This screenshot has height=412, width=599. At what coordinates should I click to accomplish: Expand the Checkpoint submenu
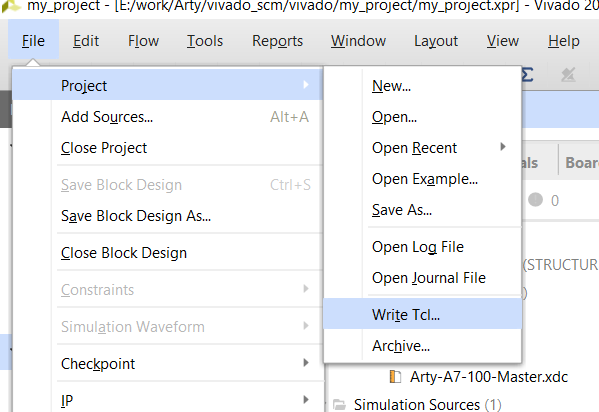[x=187, y=363]
